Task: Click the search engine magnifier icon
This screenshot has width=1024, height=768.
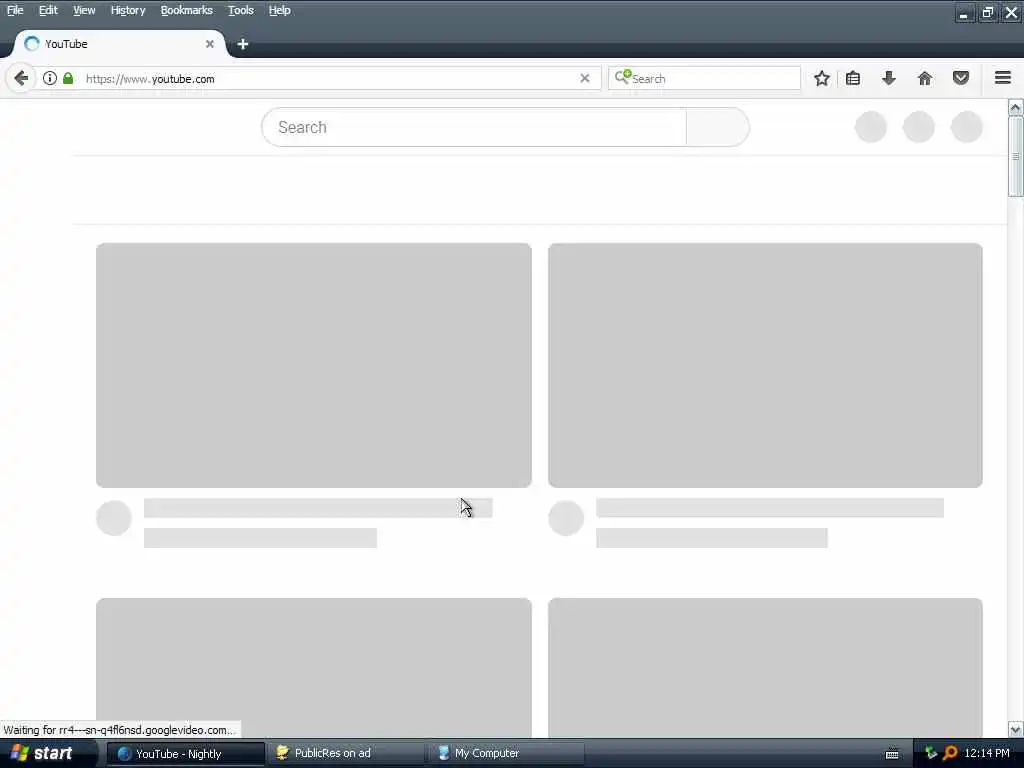Action: pos(622,77)
